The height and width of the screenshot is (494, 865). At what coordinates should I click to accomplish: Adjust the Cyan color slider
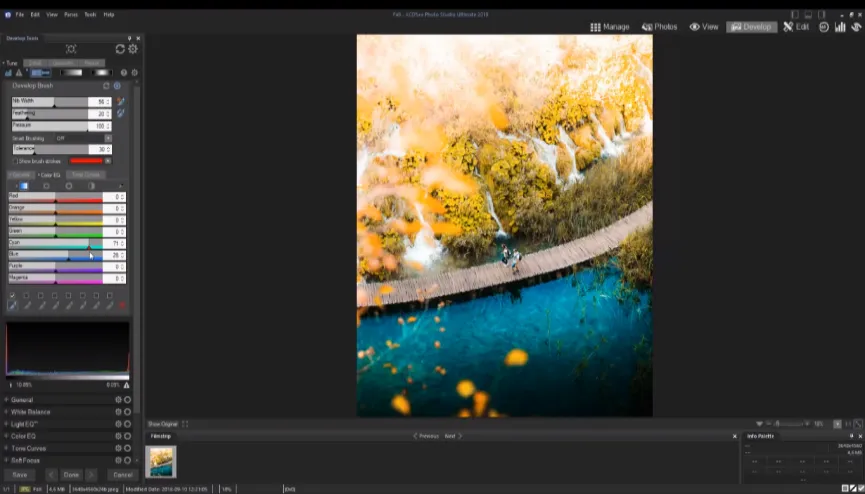[88, 243]
